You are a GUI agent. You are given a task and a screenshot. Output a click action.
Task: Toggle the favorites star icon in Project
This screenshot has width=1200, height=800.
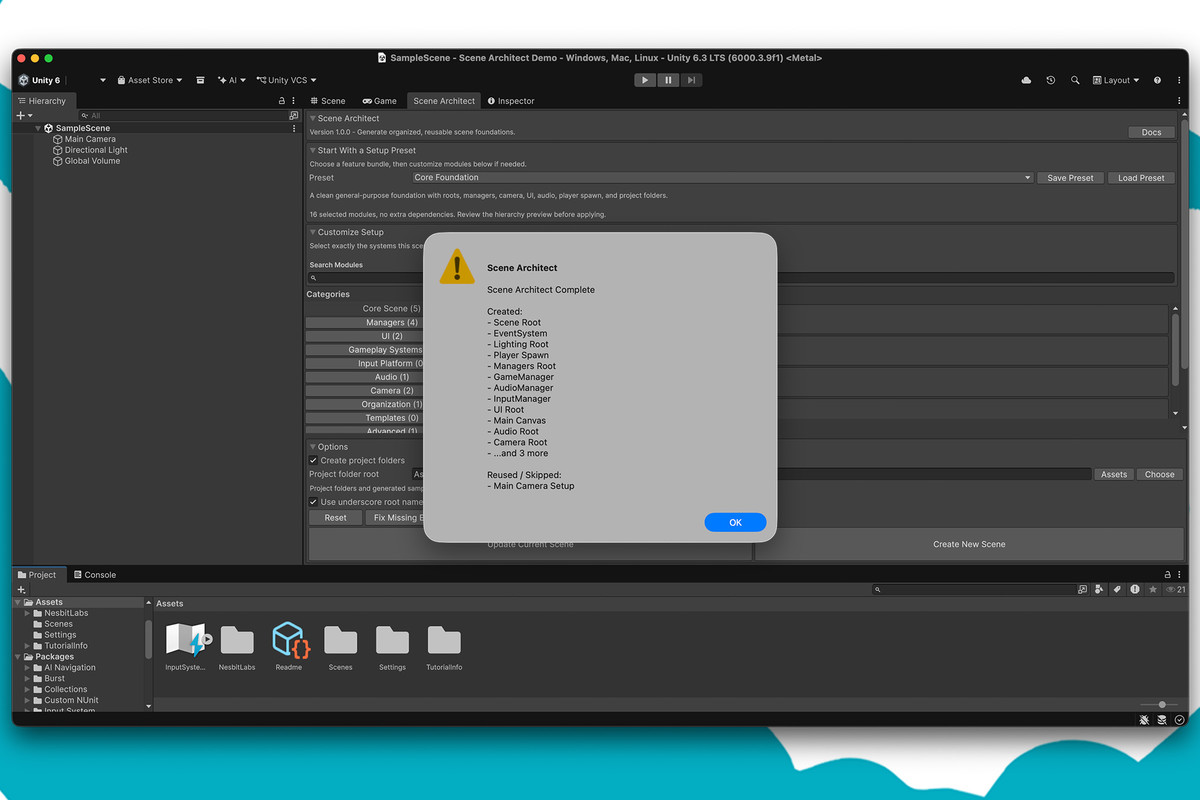click(x=1153, y=590)
